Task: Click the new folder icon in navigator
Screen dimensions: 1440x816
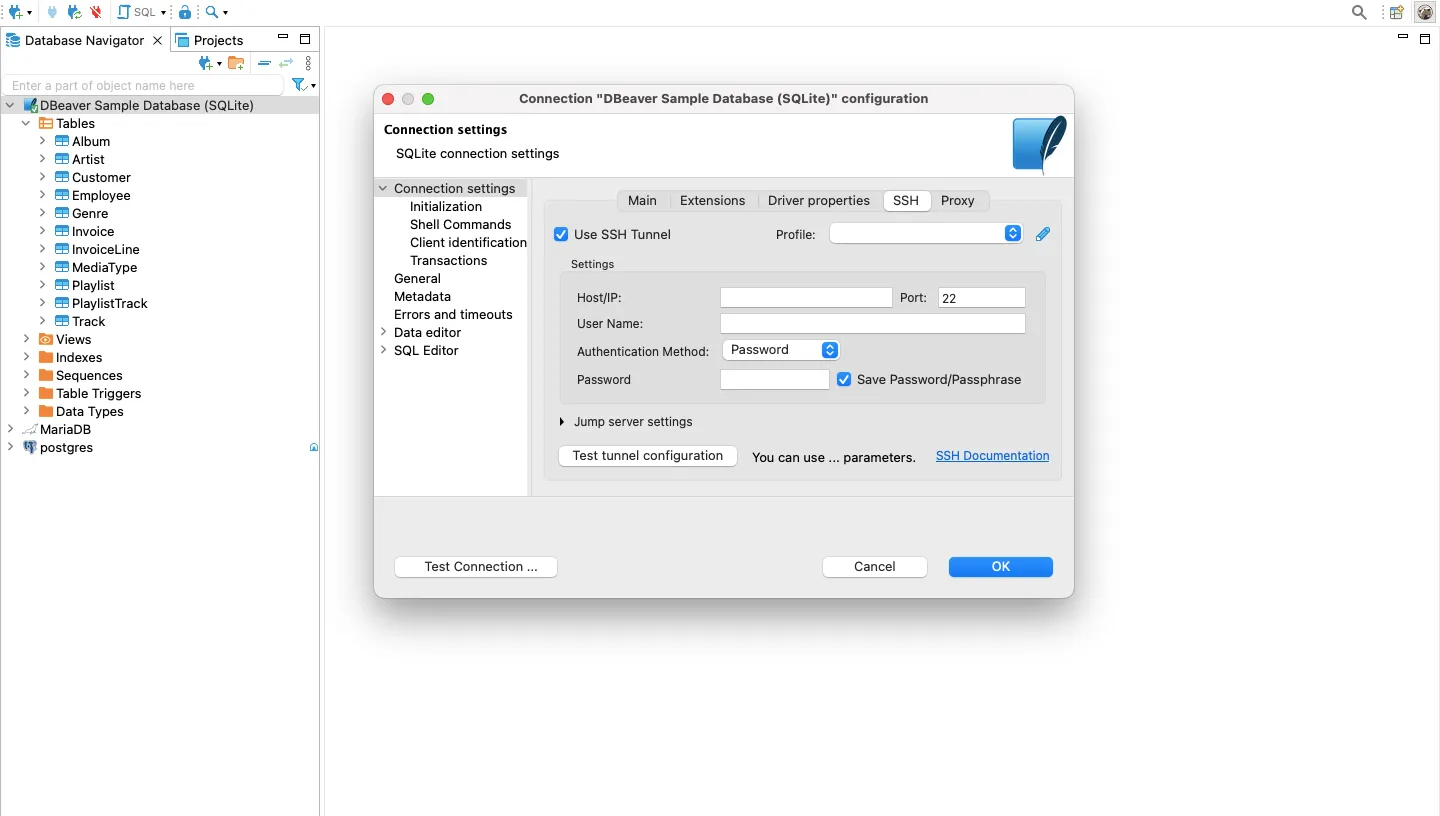Action: [236, 63]
